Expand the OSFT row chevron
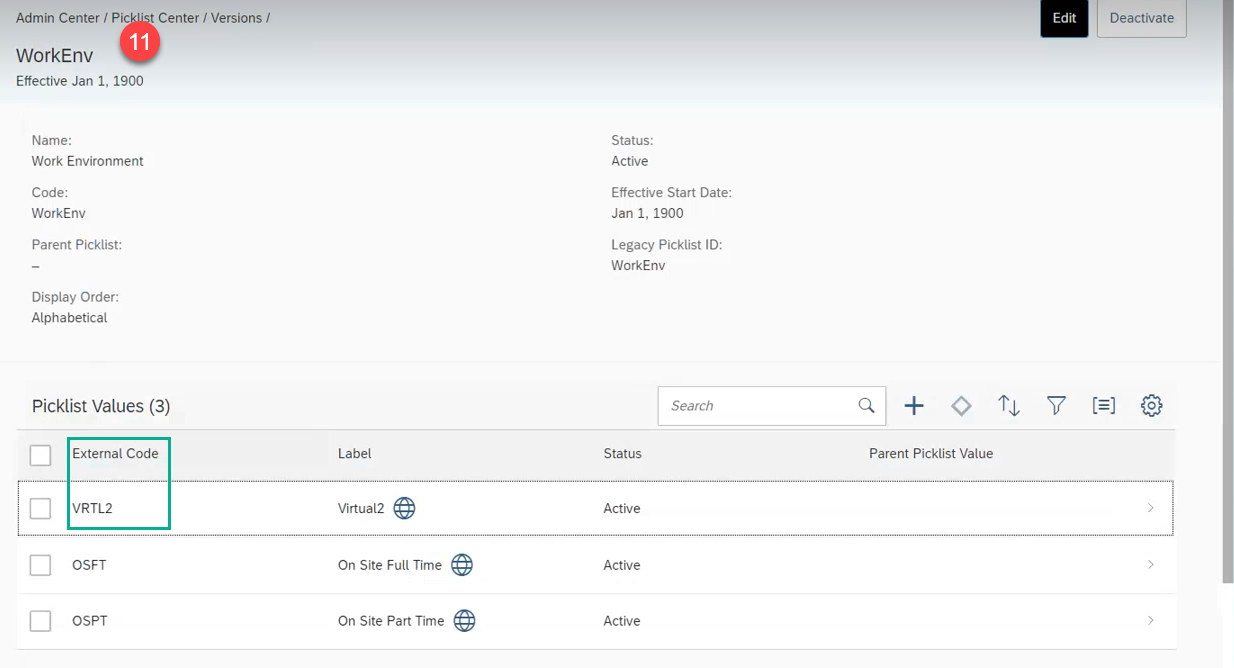This screenshot has width=1234, height=668. coord(1150,565)
